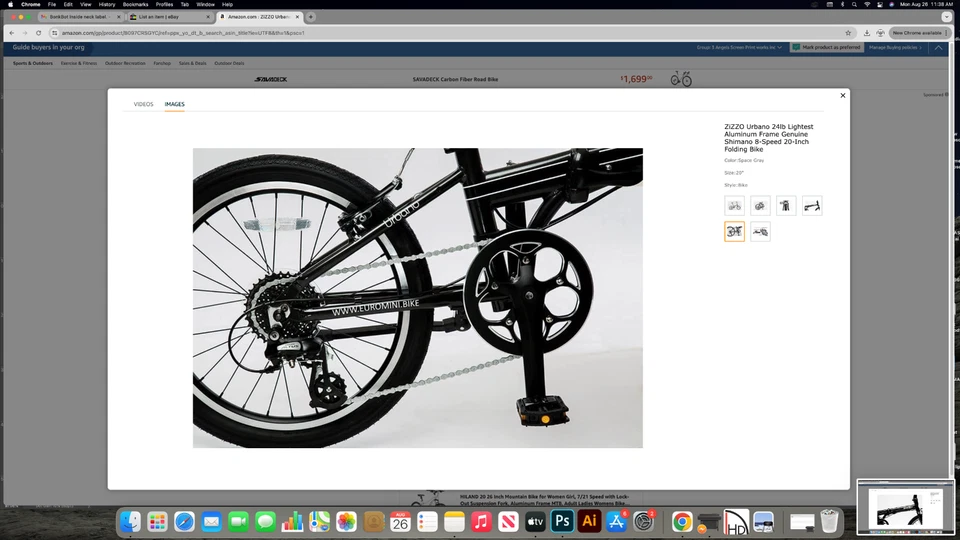Open Photos from the dock
This screenshot has height=540, width=960.
(346, 522)
